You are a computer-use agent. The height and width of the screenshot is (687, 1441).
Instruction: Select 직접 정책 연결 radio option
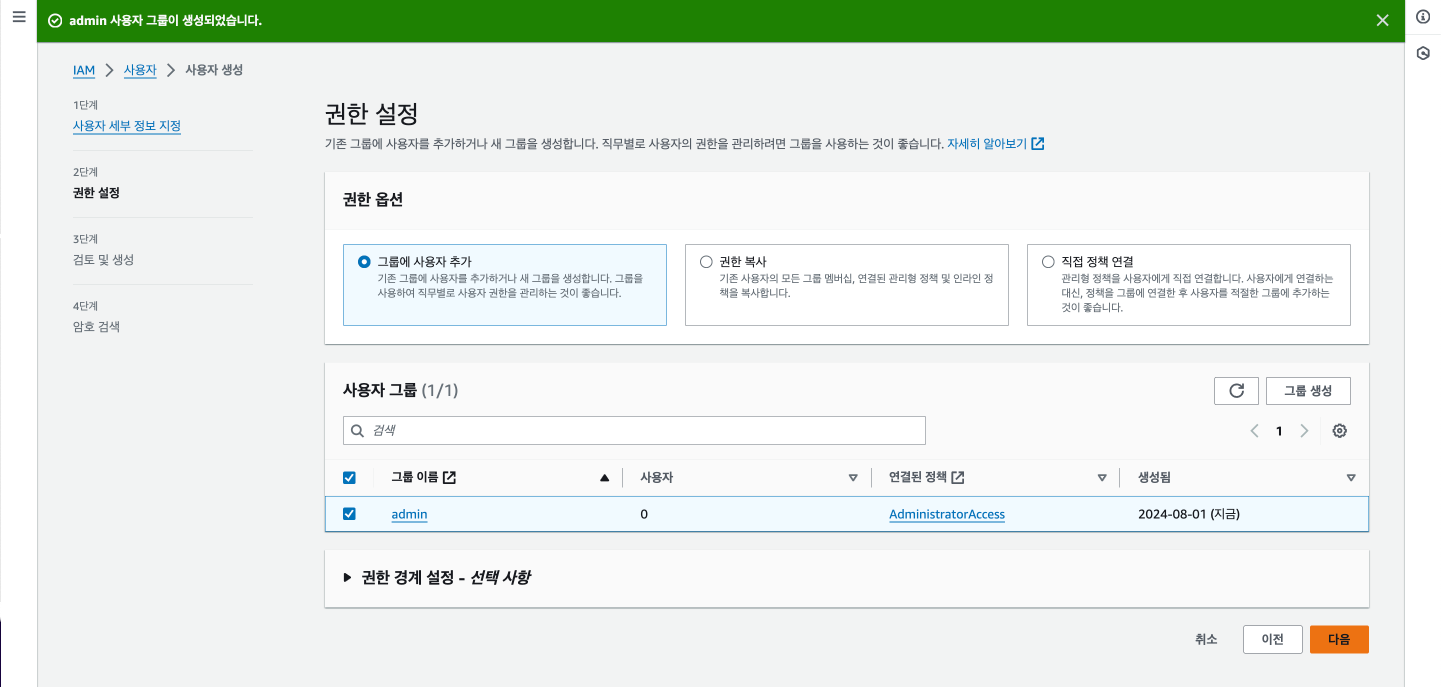click(x=1048, y=262)
